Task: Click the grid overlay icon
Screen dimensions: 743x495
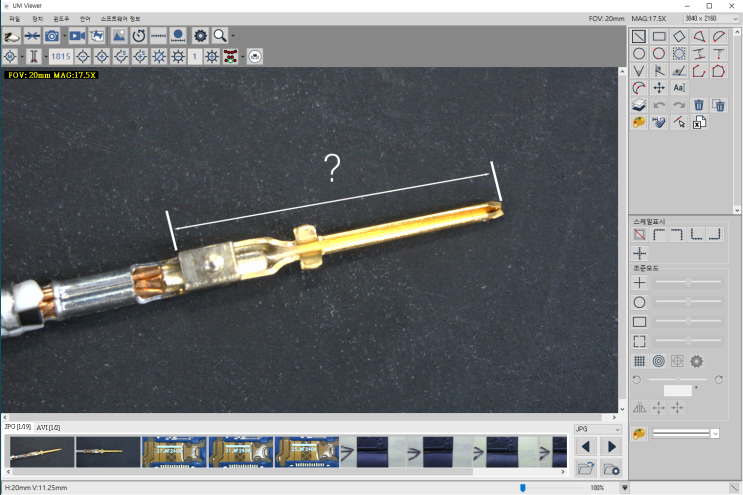Action: tap(639, 361)
